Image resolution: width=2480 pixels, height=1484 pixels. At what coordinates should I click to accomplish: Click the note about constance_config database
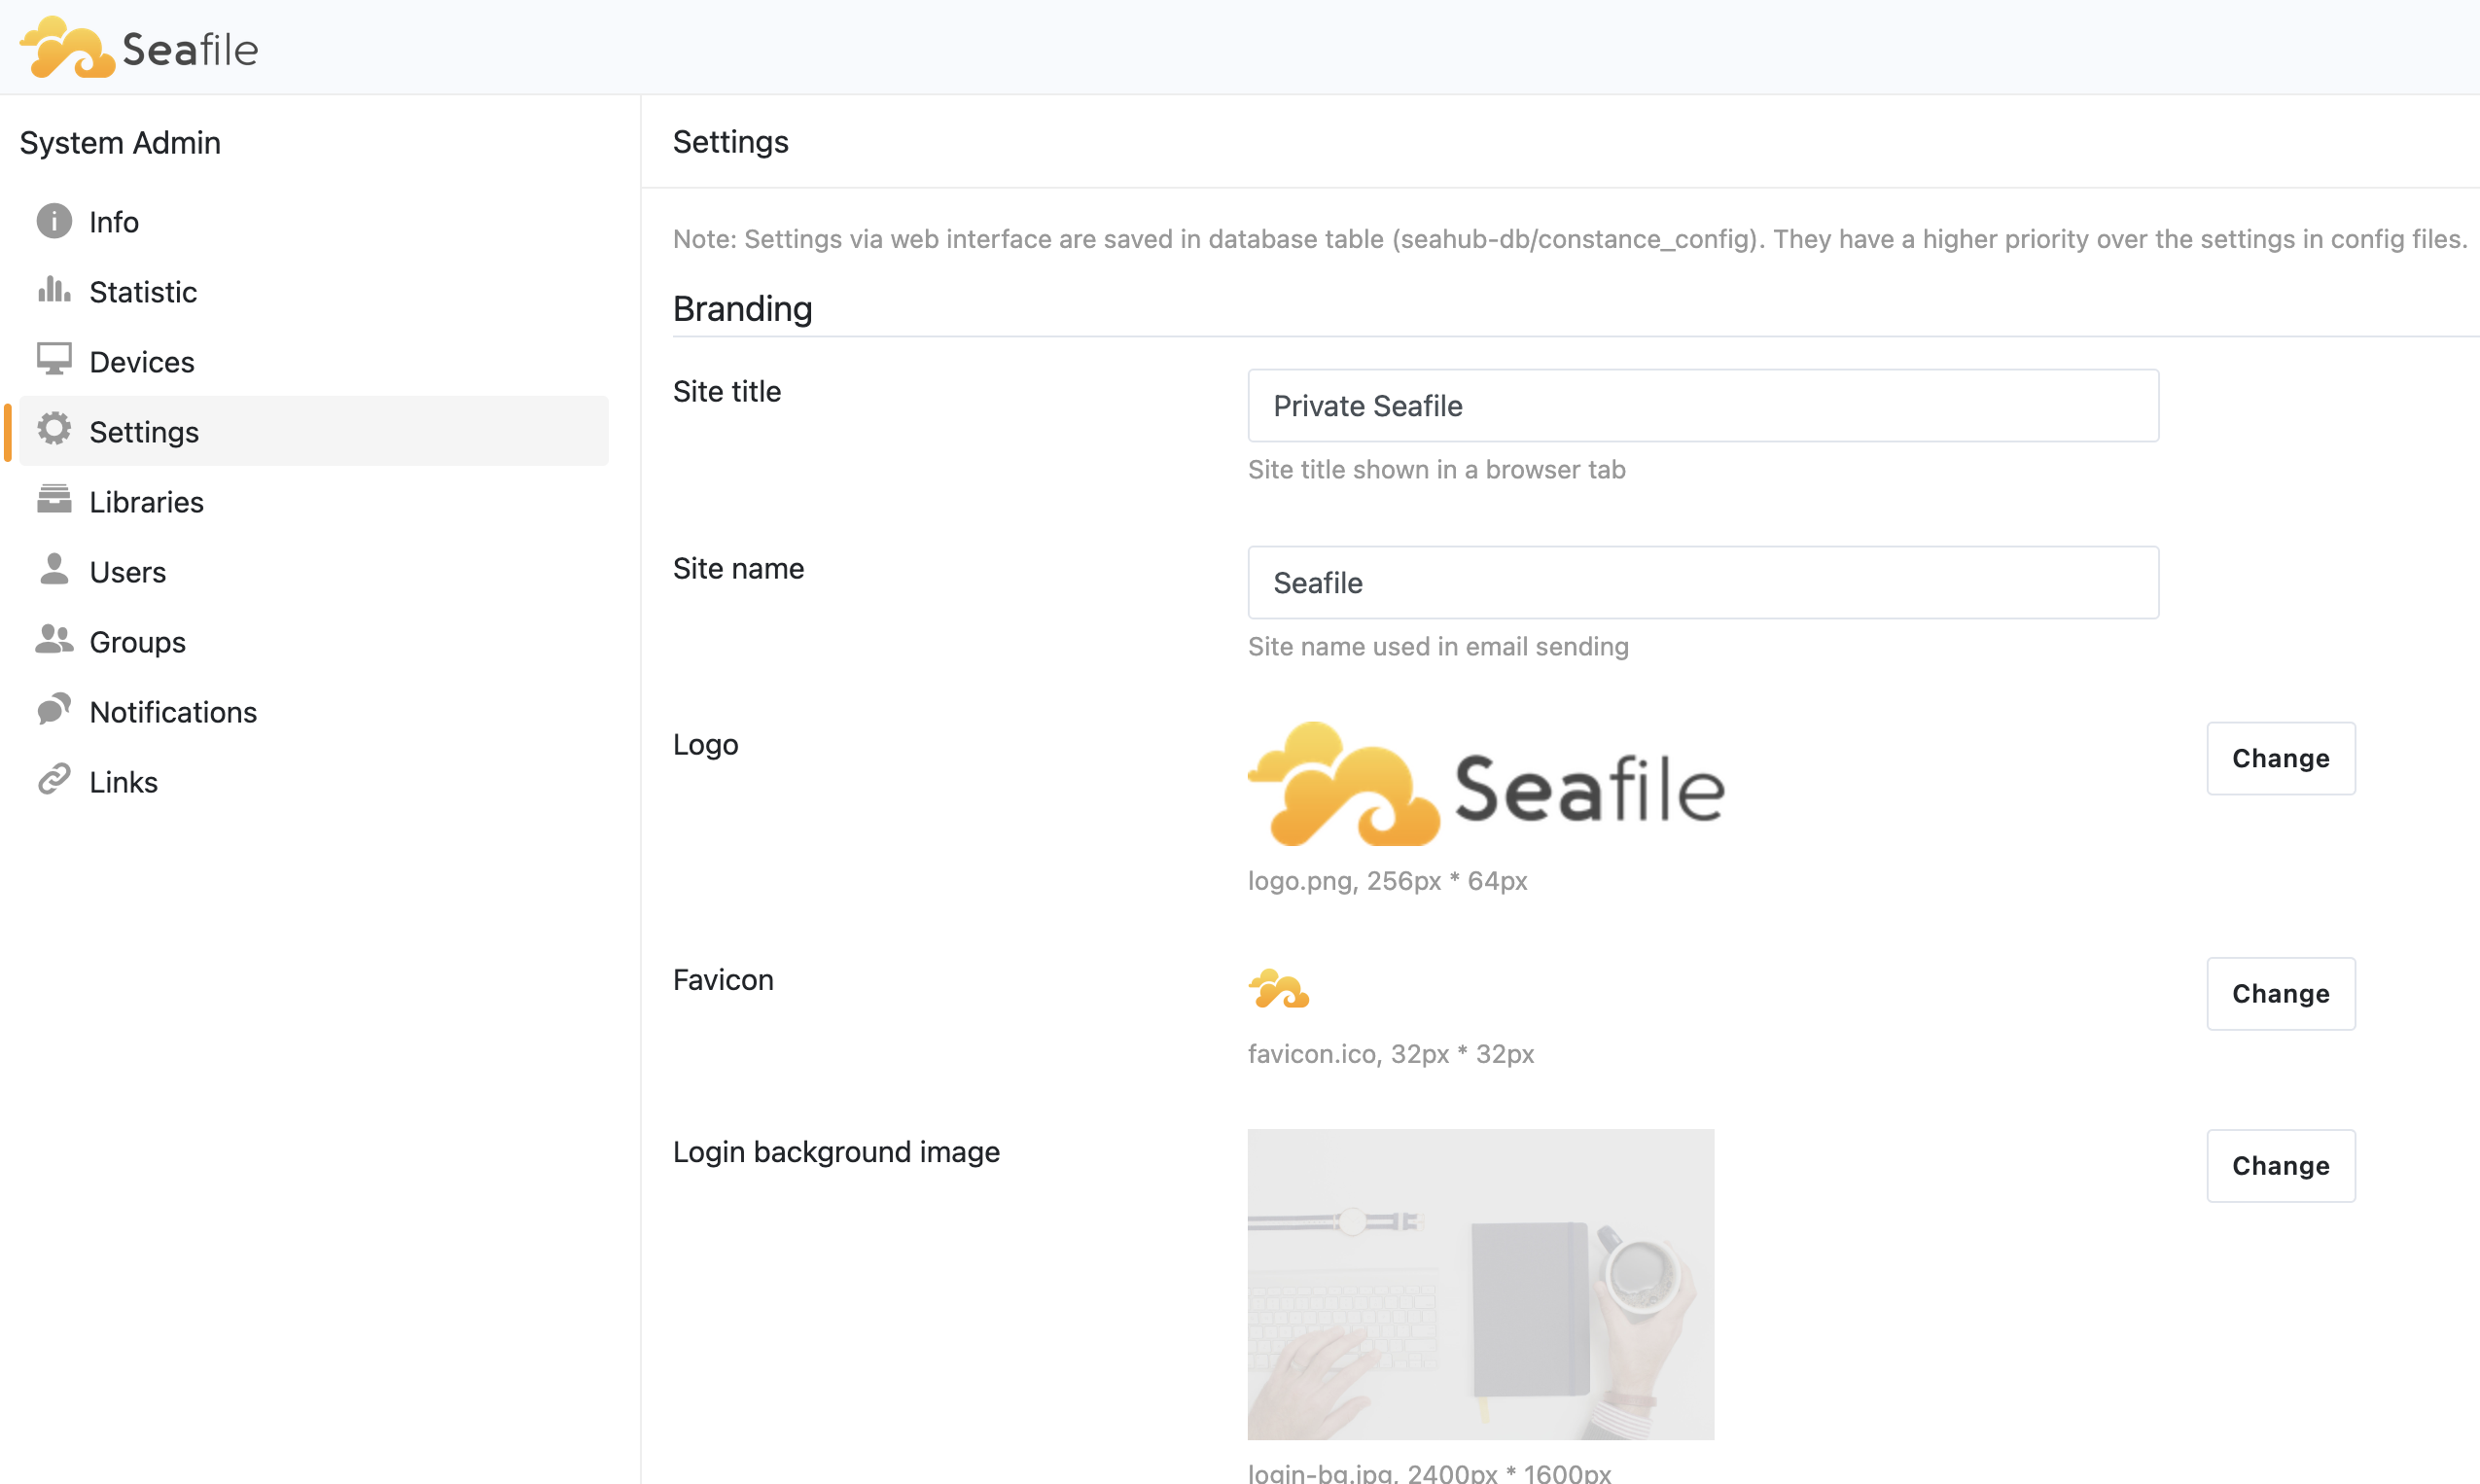(x=1569, y=239)
